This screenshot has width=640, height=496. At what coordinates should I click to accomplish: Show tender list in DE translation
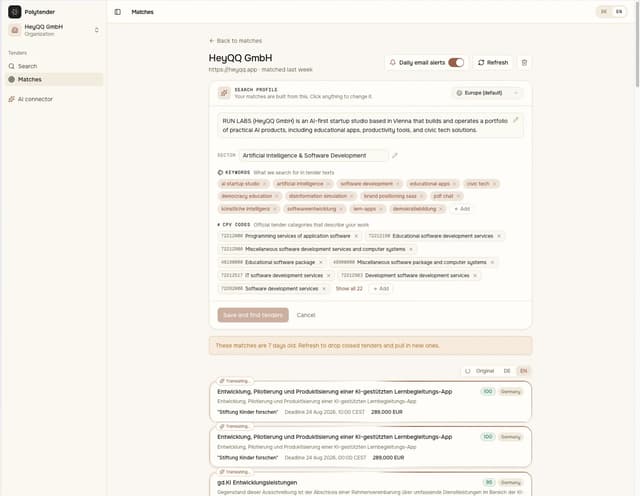coord(507,371)
